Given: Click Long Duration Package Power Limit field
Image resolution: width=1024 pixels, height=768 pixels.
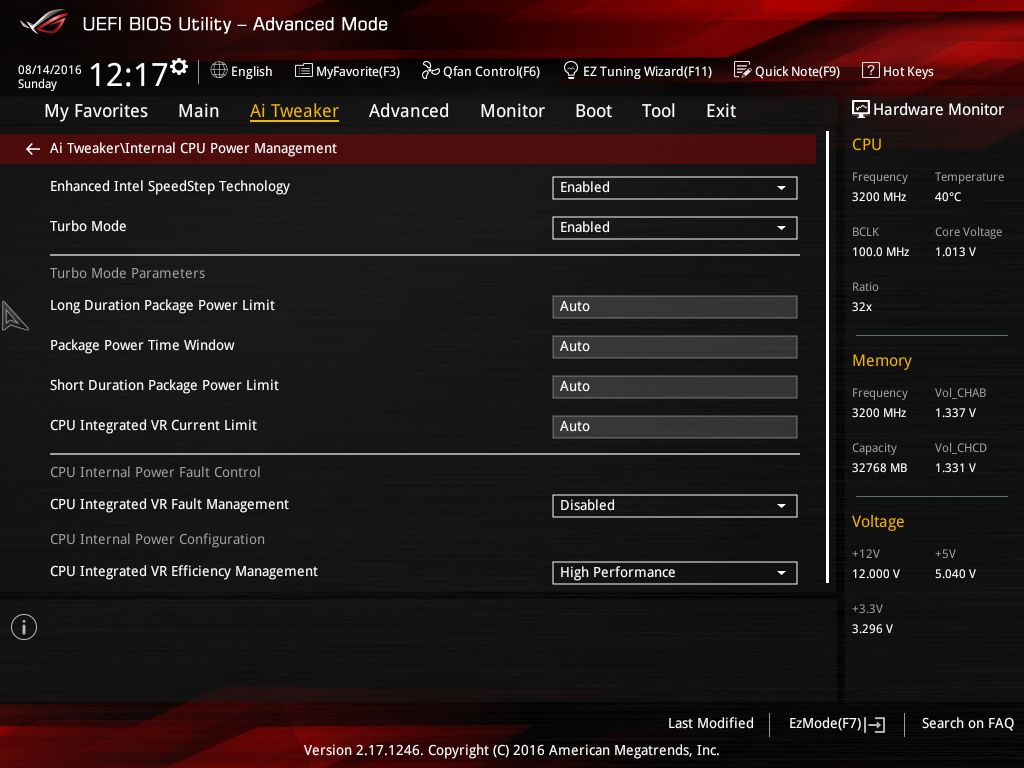Looking at the screenshot, I should 674,306.
